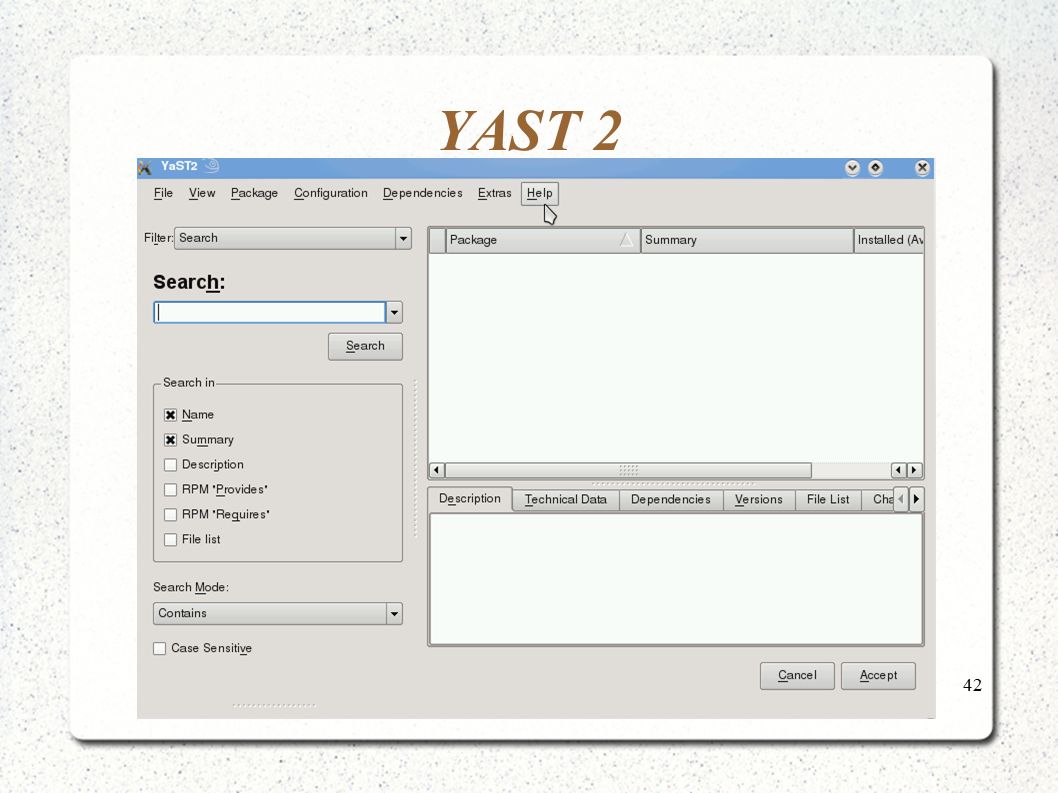Uncheck the Summary search option

pyautogui.click(x=171, y=440)
